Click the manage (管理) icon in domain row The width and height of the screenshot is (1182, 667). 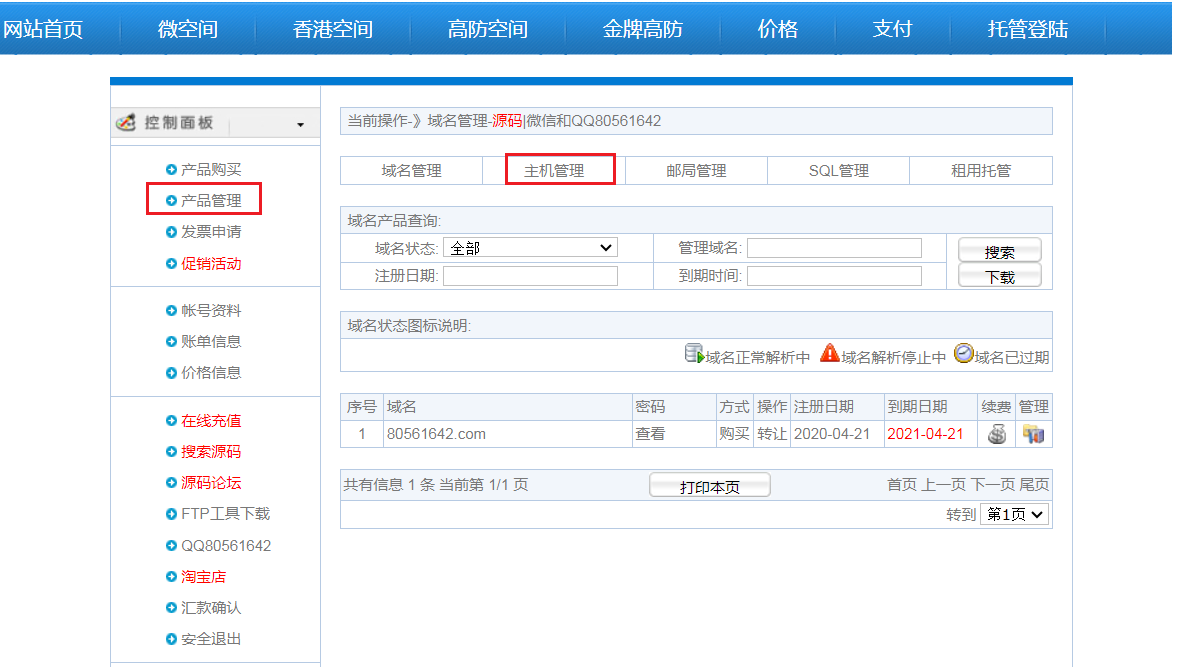(x=1033, y=434)
